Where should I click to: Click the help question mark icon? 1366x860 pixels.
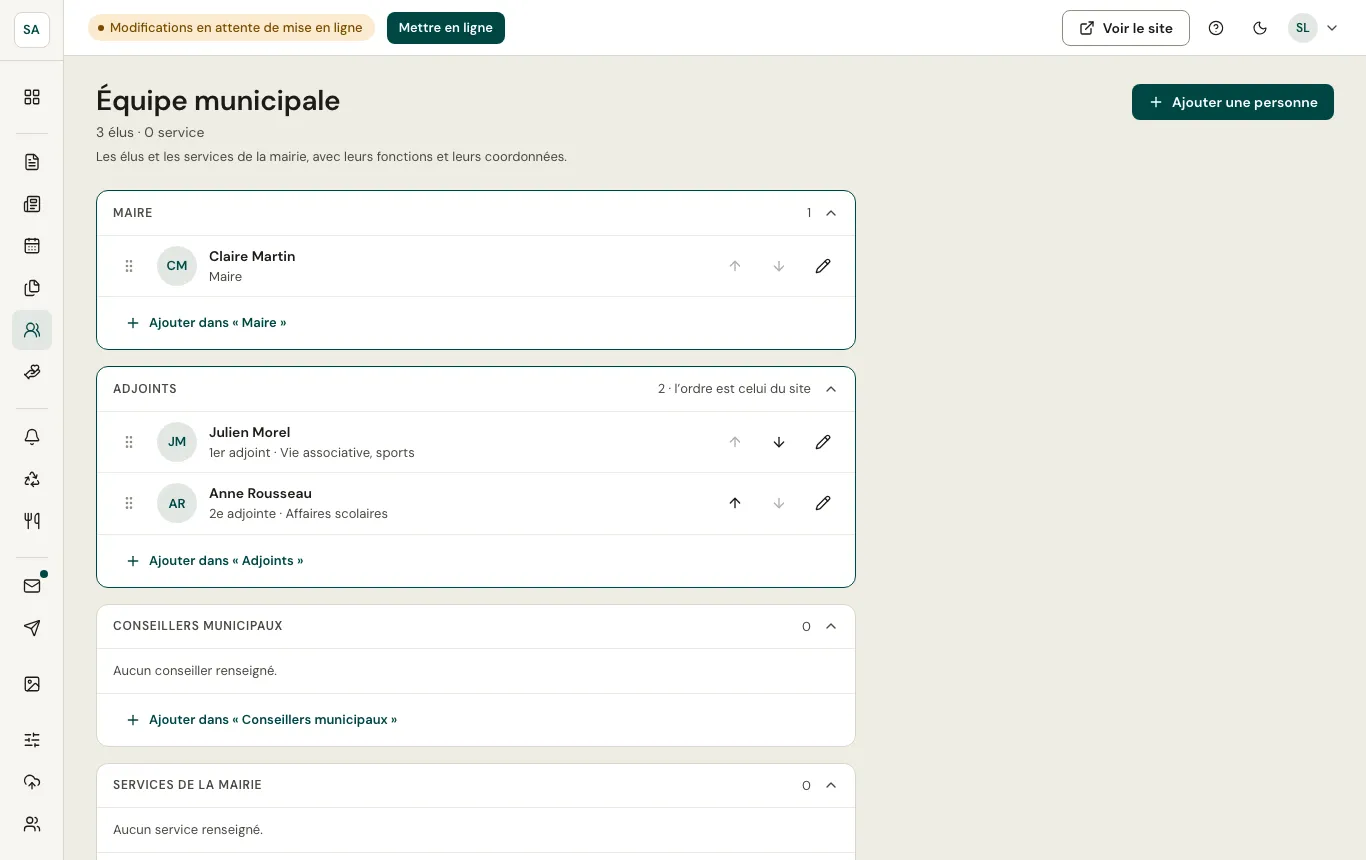tap(1216, 28)
